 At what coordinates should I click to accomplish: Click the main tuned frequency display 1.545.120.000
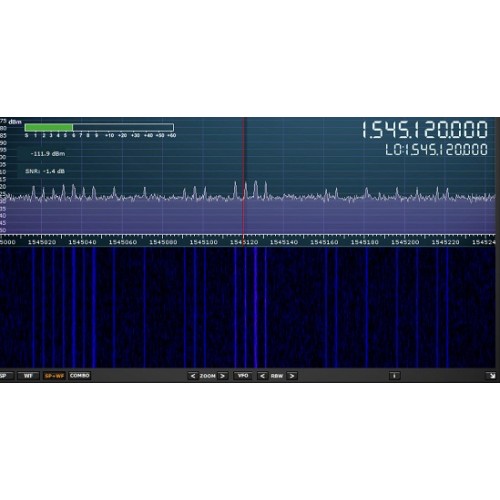(x=425, y=130)
